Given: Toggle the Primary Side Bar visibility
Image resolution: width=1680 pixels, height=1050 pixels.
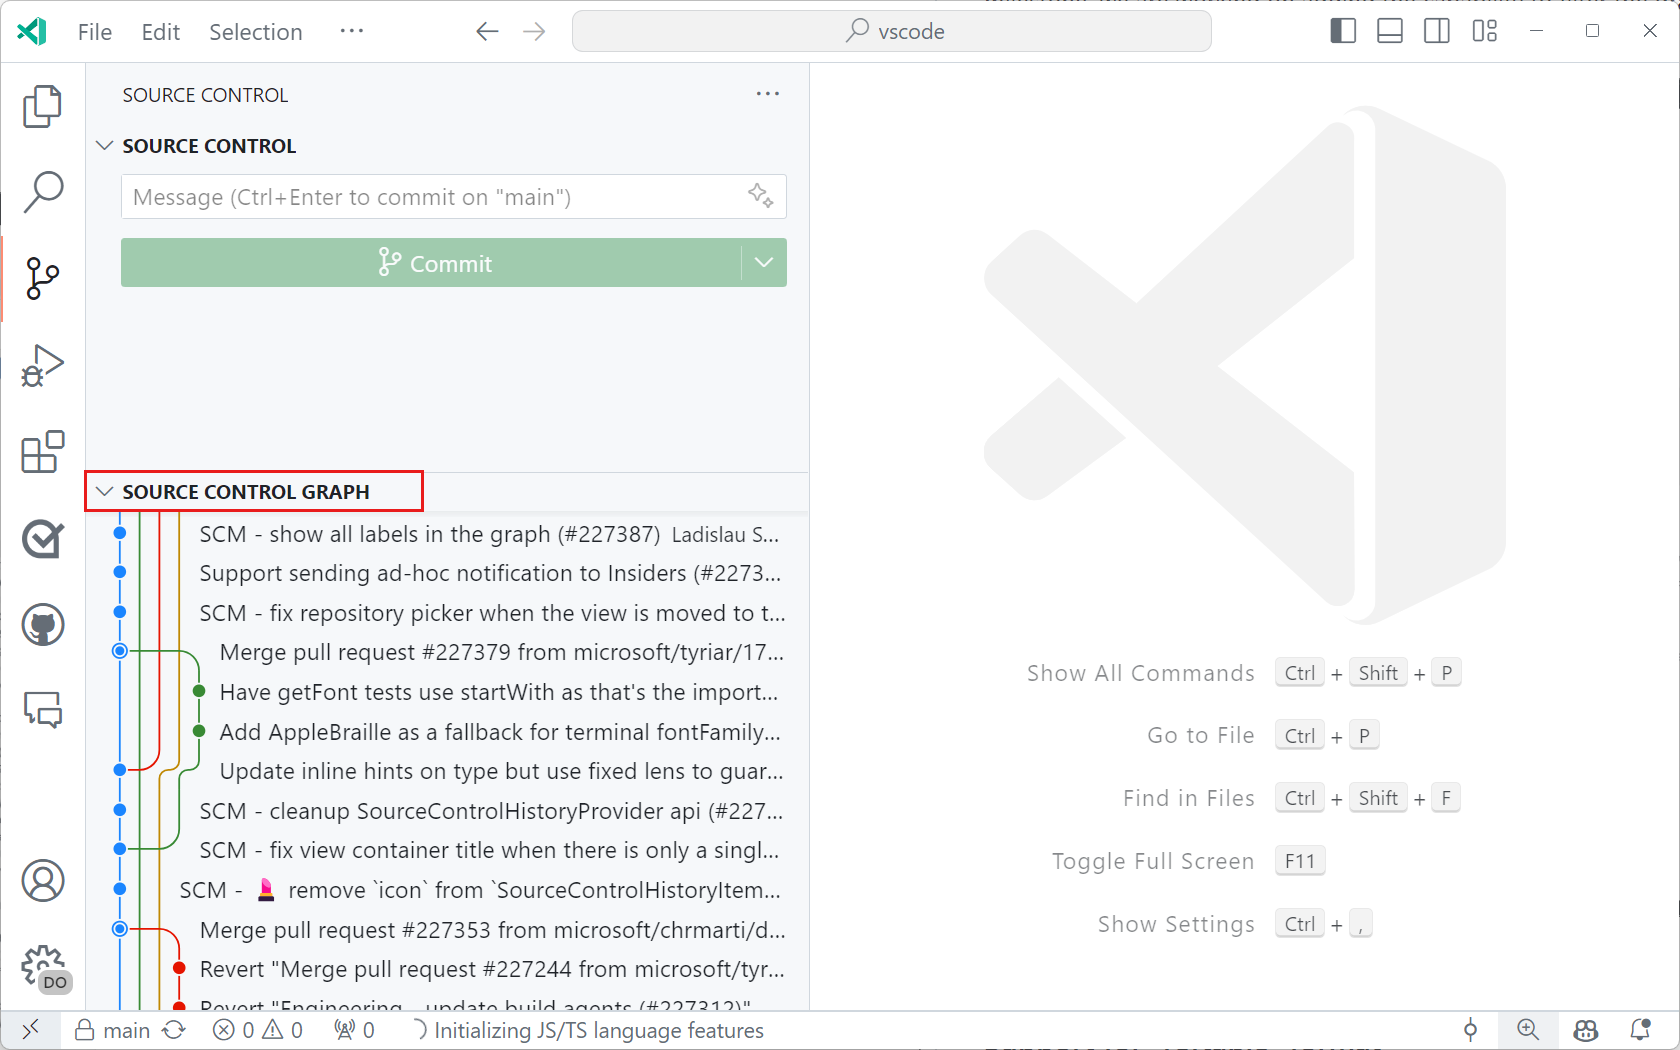Looking at the screenshot, I should point(1342,31).
